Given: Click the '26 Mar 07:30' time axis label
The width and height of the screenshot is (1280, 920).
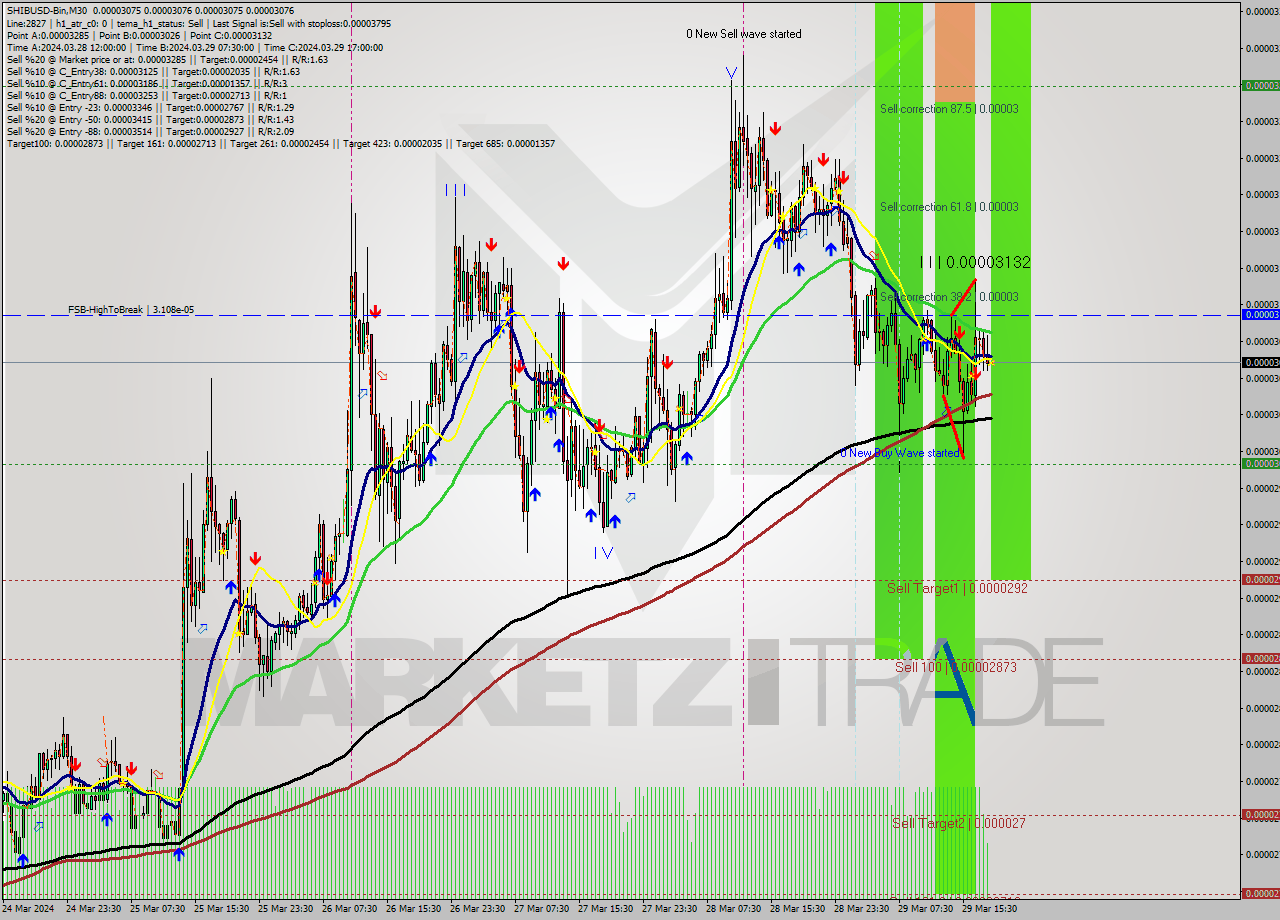Looking at the screenshot, I should click(x=350, y=909).
